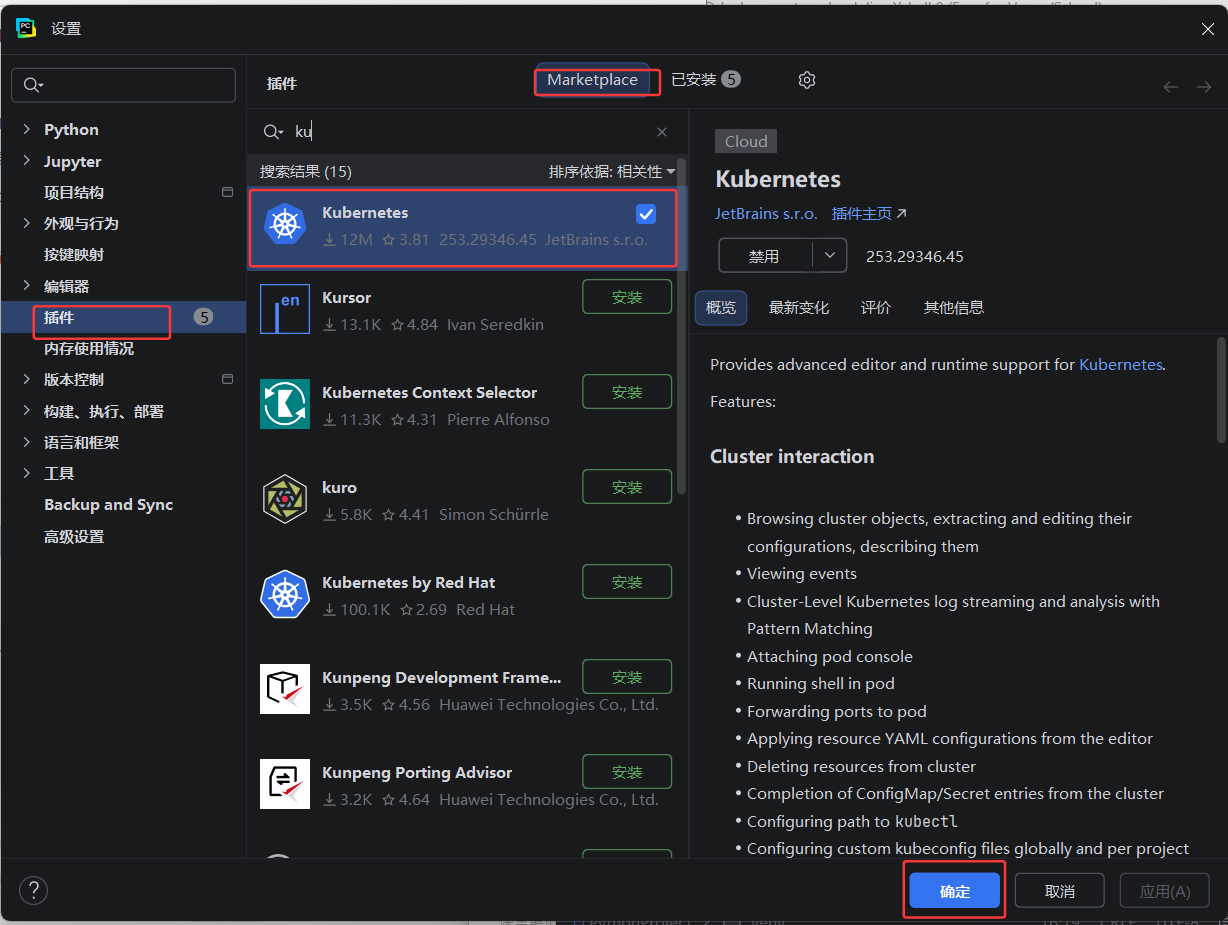Image resolution: width=1228 pixels, height=925 pixels.
Task: Uncheck the Kubernetes plugin checkbox
Action: pos(646,214)
